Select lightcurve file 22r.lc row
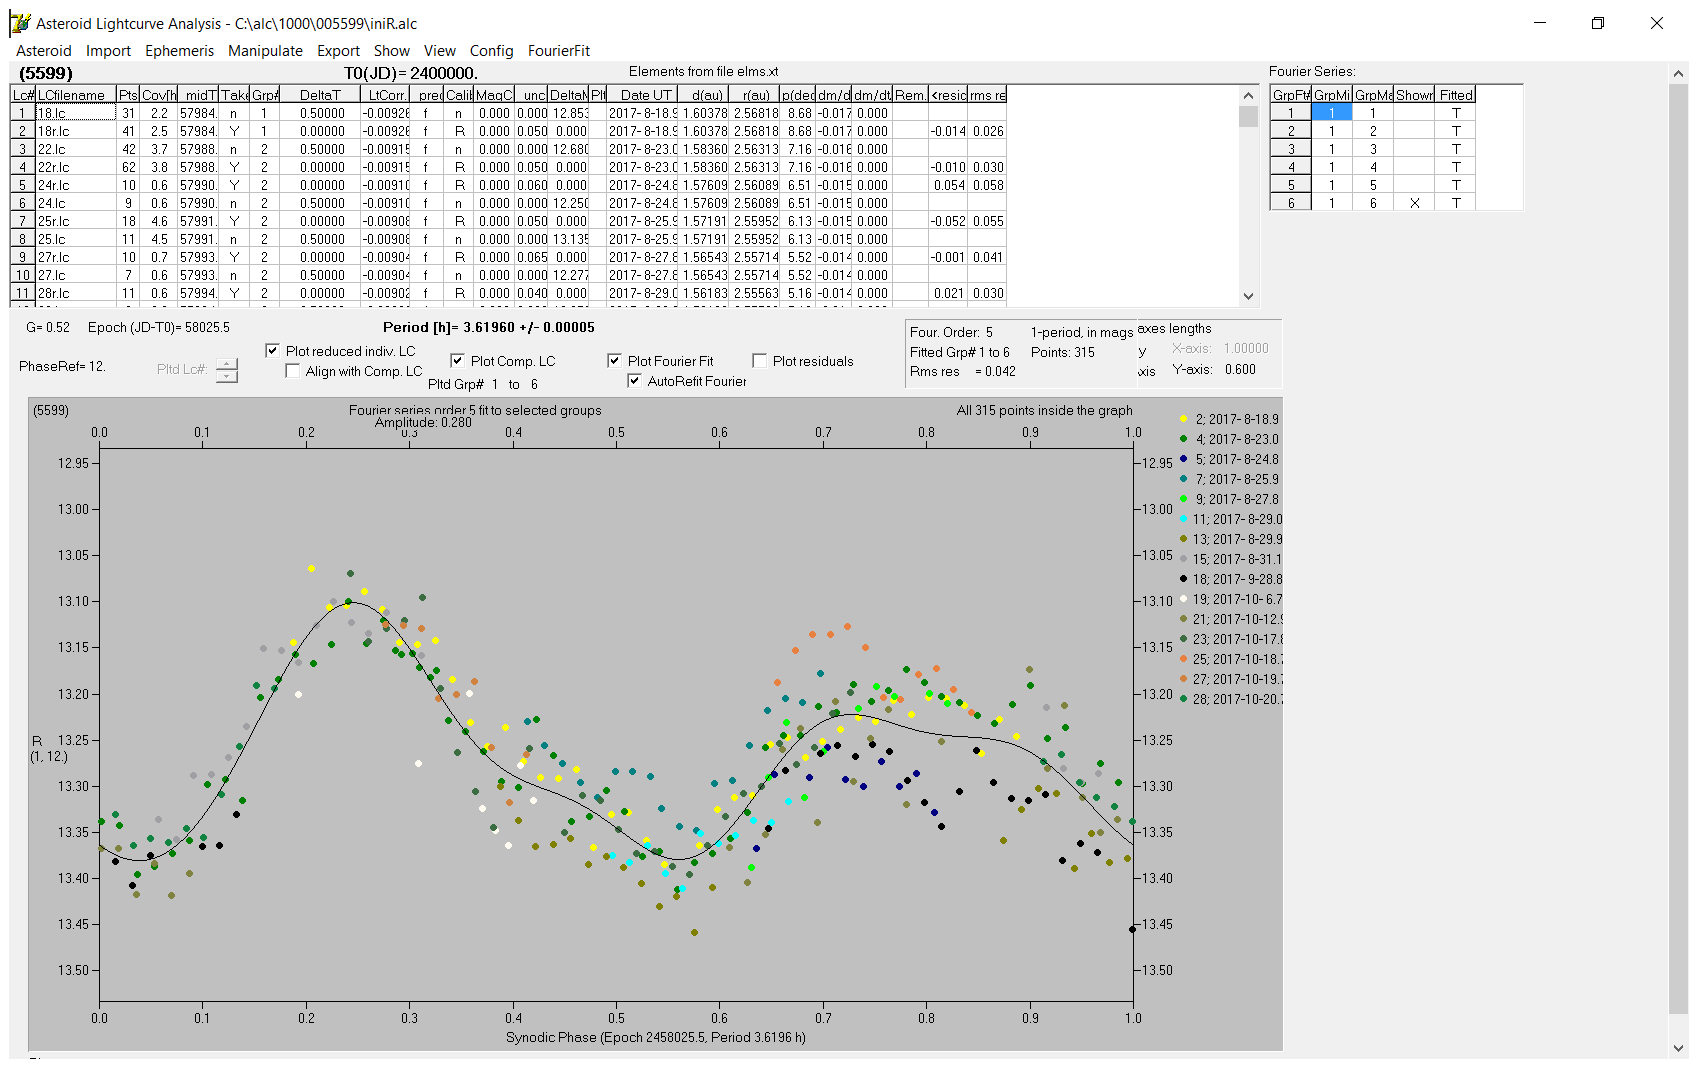The height and width of the screenshot is (1068, 1698). click(x=508, y=167)
